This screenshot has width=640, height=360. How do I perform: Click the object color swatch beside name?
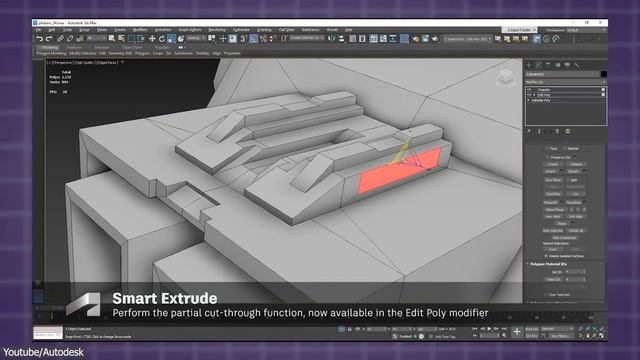[604, 74]
